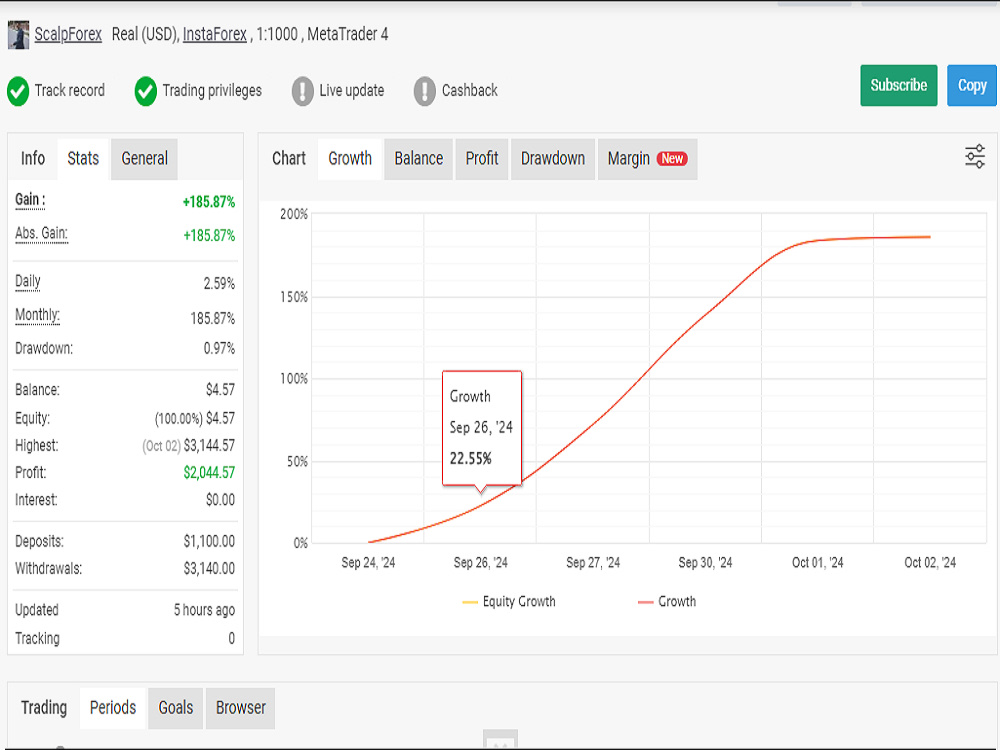Click the Cashback warning icon
This screenshot has width=1000, height=750.
pyautogui.click(x=424, y=91)
